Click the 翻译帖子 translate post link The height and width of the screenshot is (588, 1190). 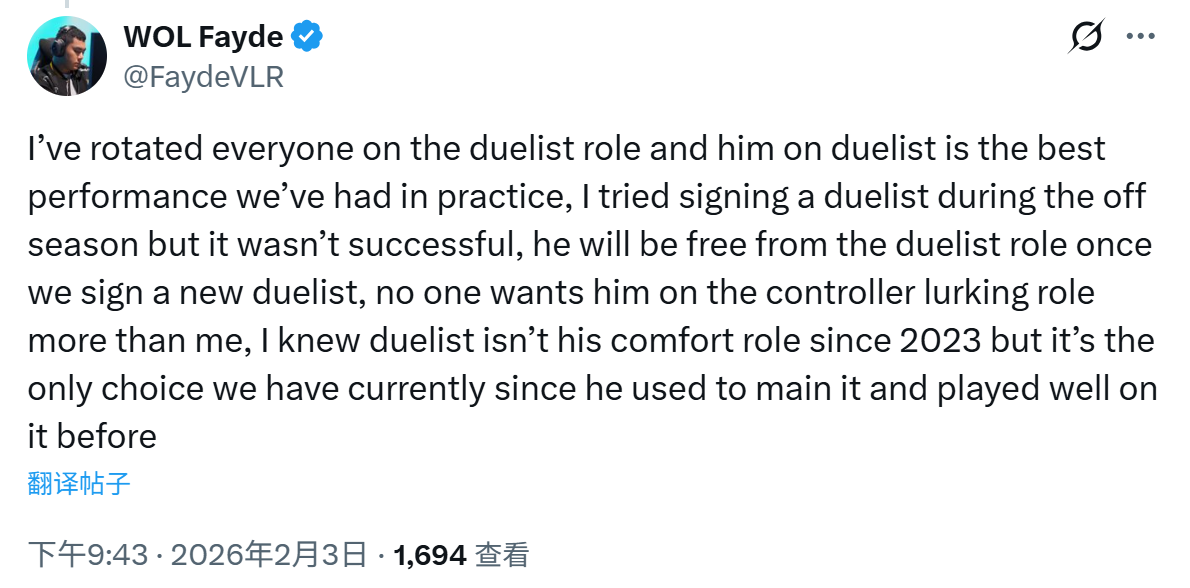[x=79, y=483]
